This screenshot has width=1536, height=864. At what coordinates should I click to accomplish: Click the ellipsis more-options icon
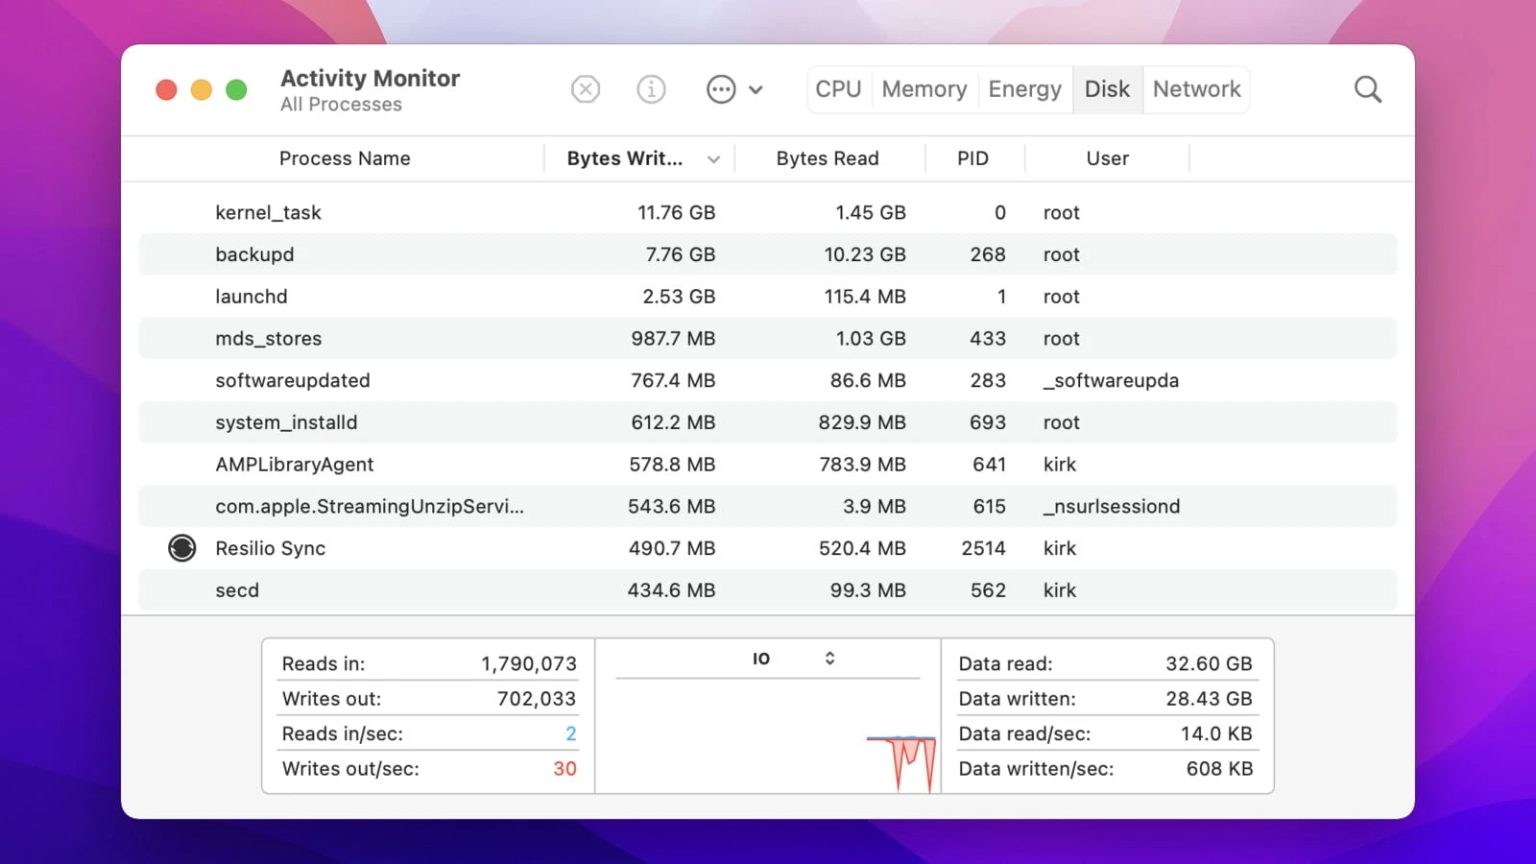tap(721, 89)
